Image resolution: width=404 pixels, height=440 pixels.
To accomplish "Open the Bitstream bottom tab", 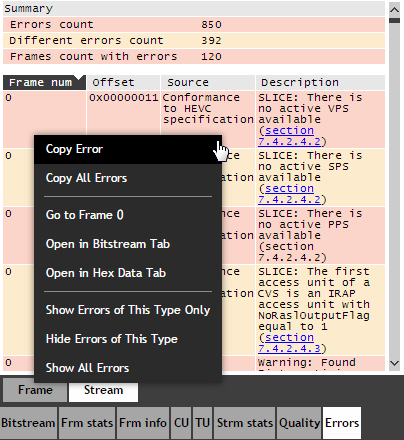I will click(28, 423).
